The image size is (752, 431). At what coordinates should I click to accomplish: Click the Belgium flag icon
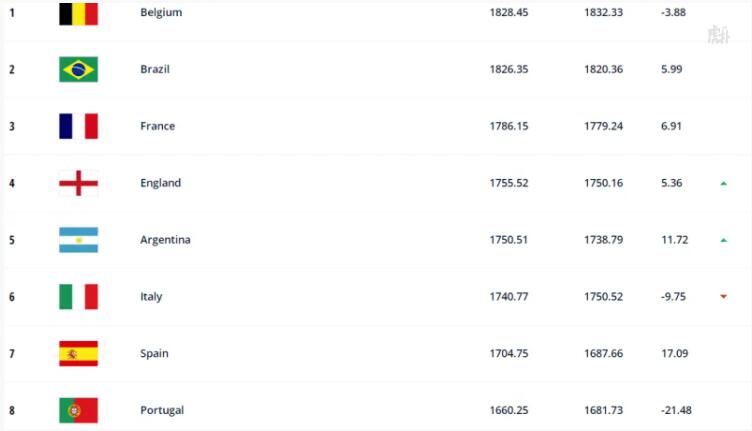78,13
